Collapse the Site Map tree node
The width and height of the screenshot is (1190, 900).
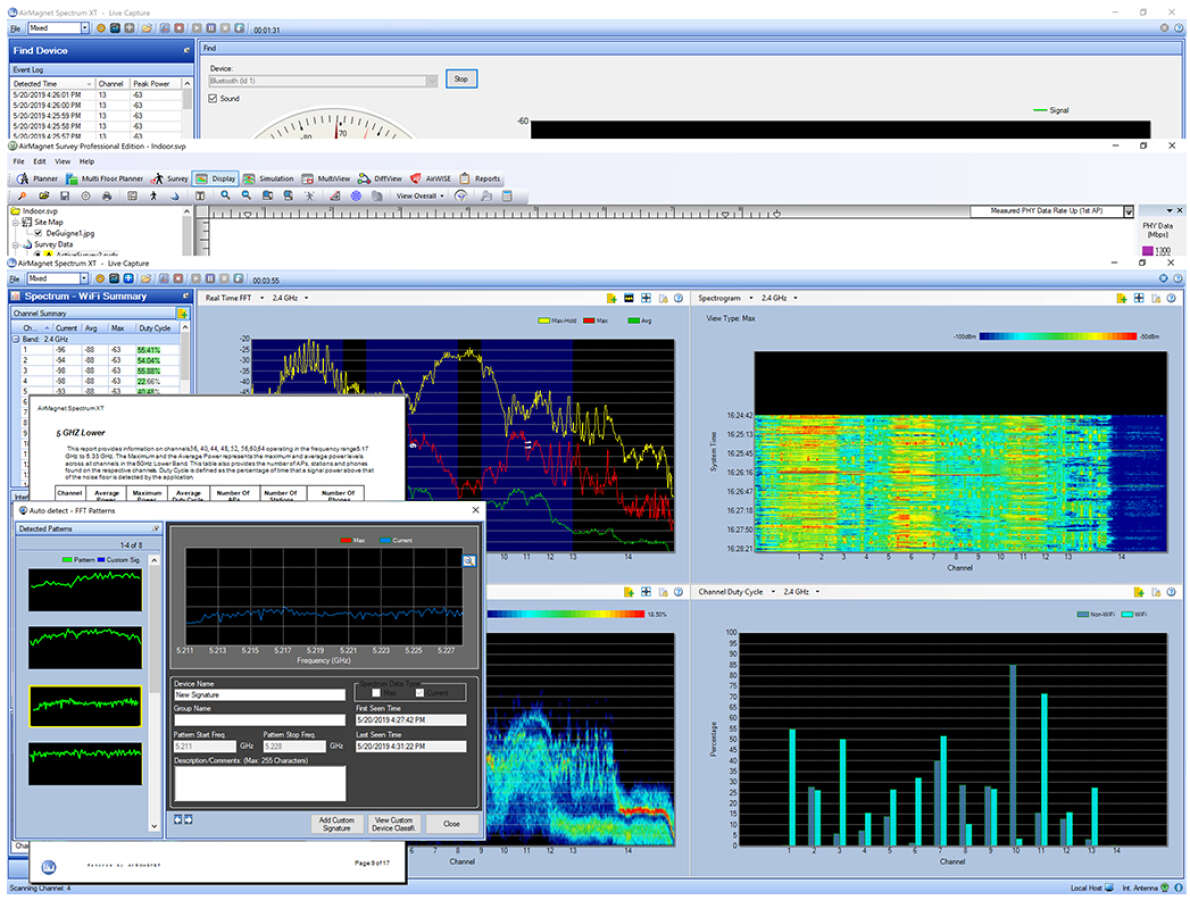point(16,222)
